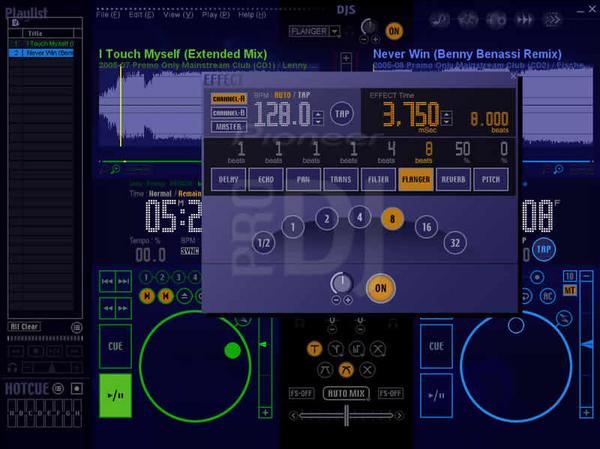Toggle the right FS-OFF button
This screenshot has width=600, height=449.
click(x=391, y=393)
